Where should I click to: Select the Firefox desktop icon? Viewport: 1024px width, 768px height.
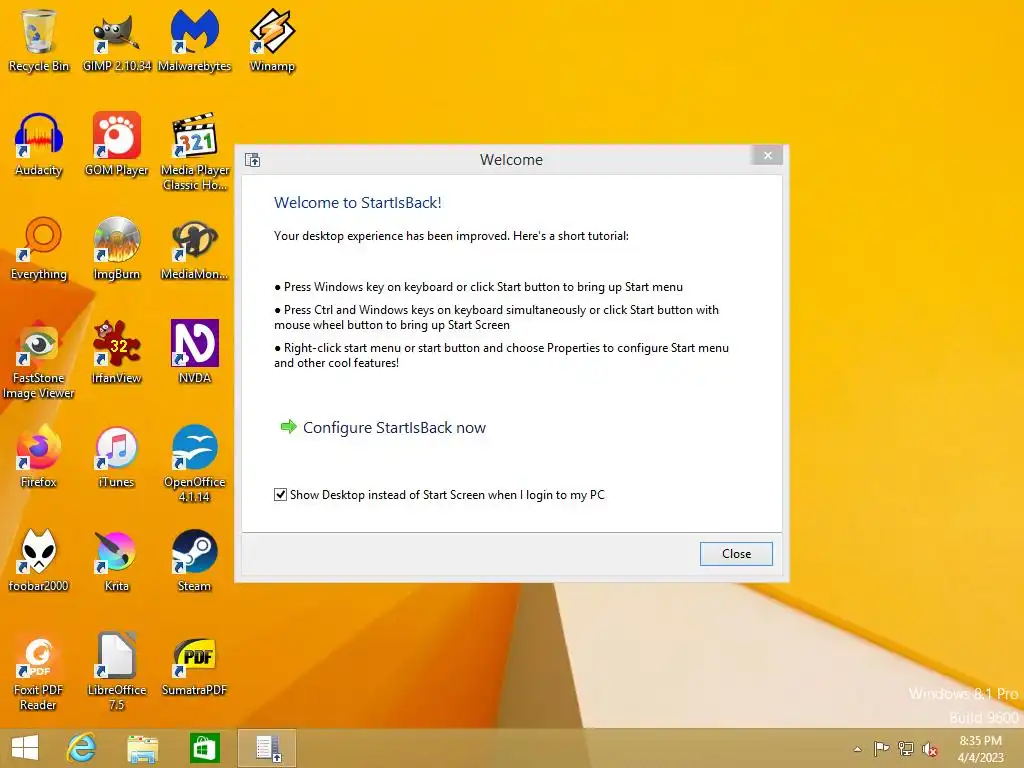pyautogui.click(x=39, y=456)
